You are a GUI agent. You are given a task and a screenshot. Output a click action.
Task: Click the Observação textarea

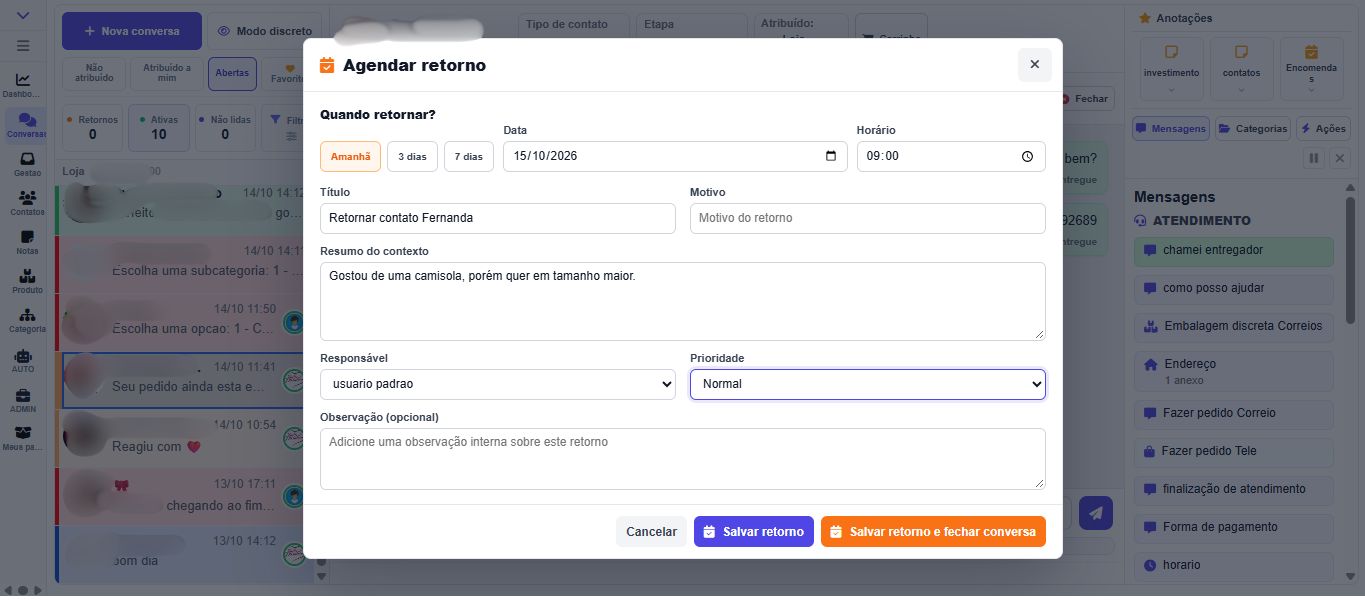(683, 459)
